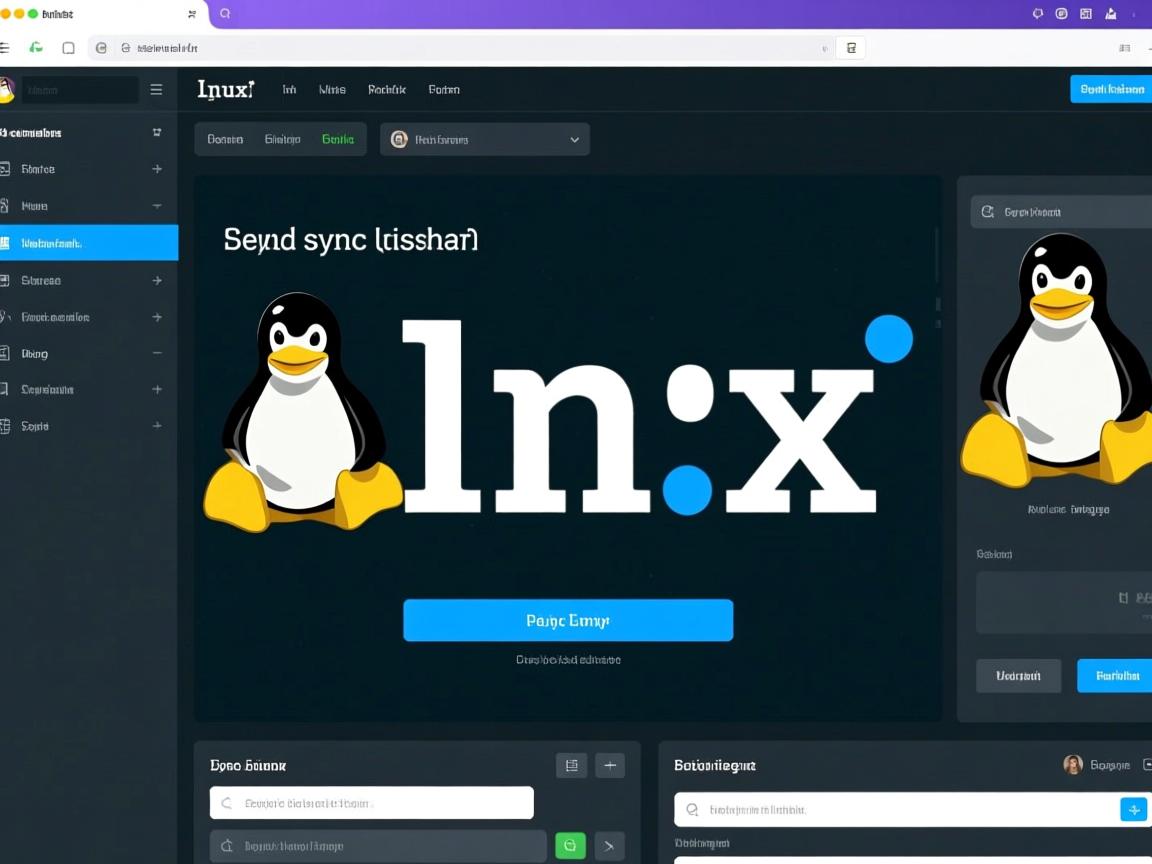
Task: Open the dropdown arrow in the address bar
Action: click(x=822, y=47)
